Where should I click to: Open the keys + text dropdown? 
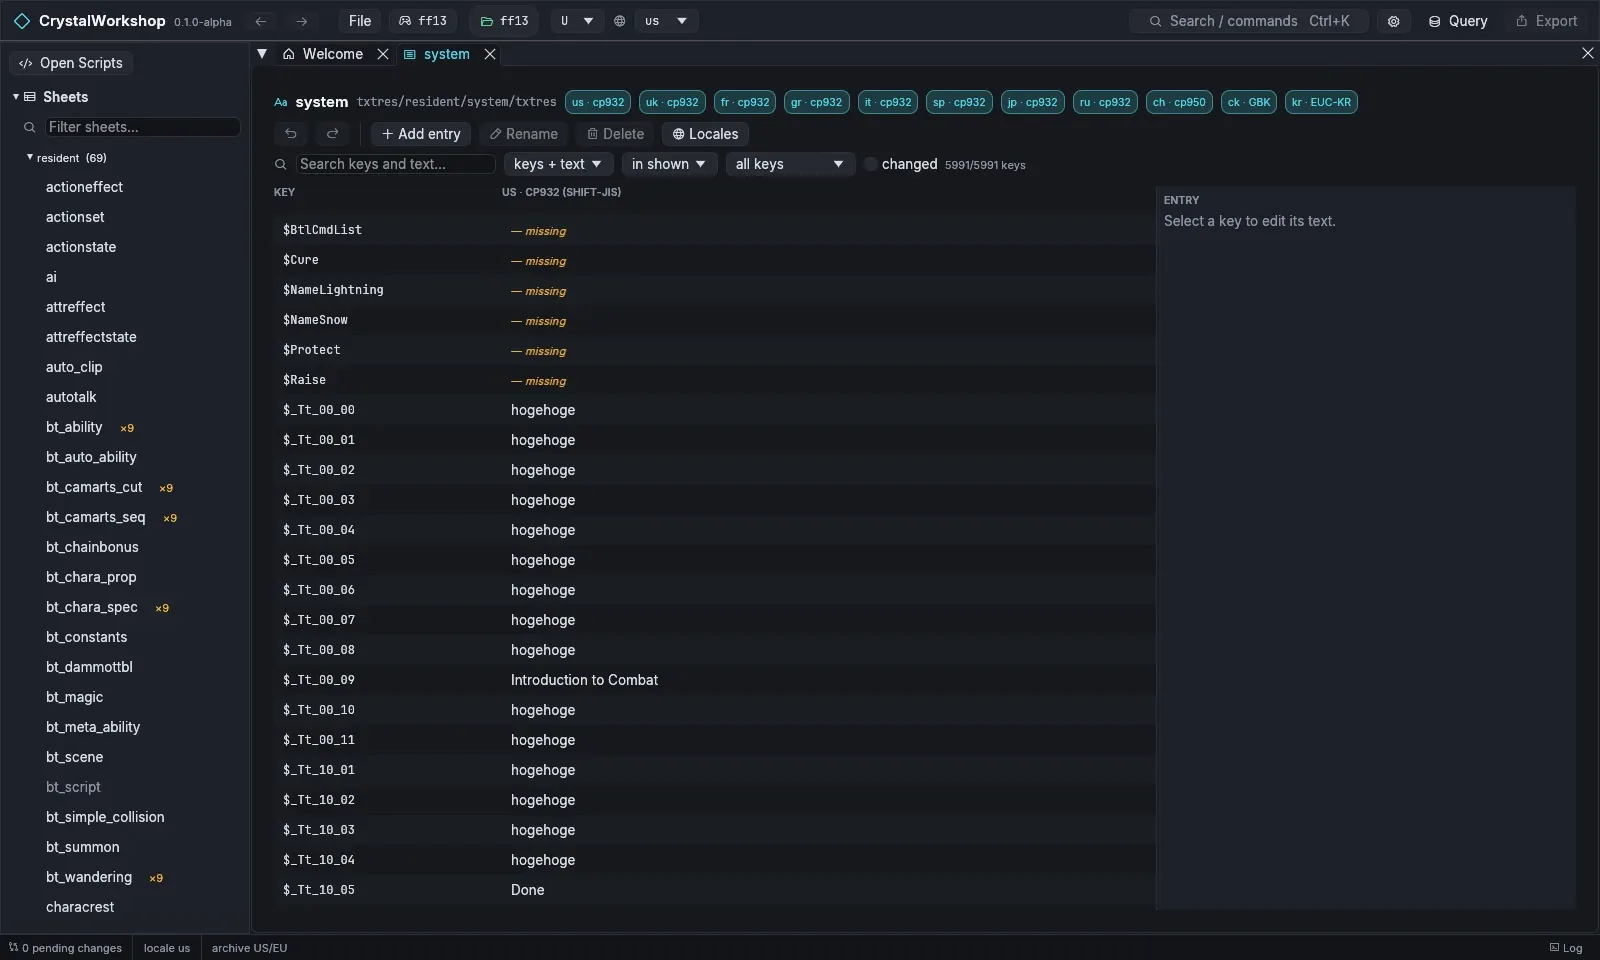click(x=558, y=164)
